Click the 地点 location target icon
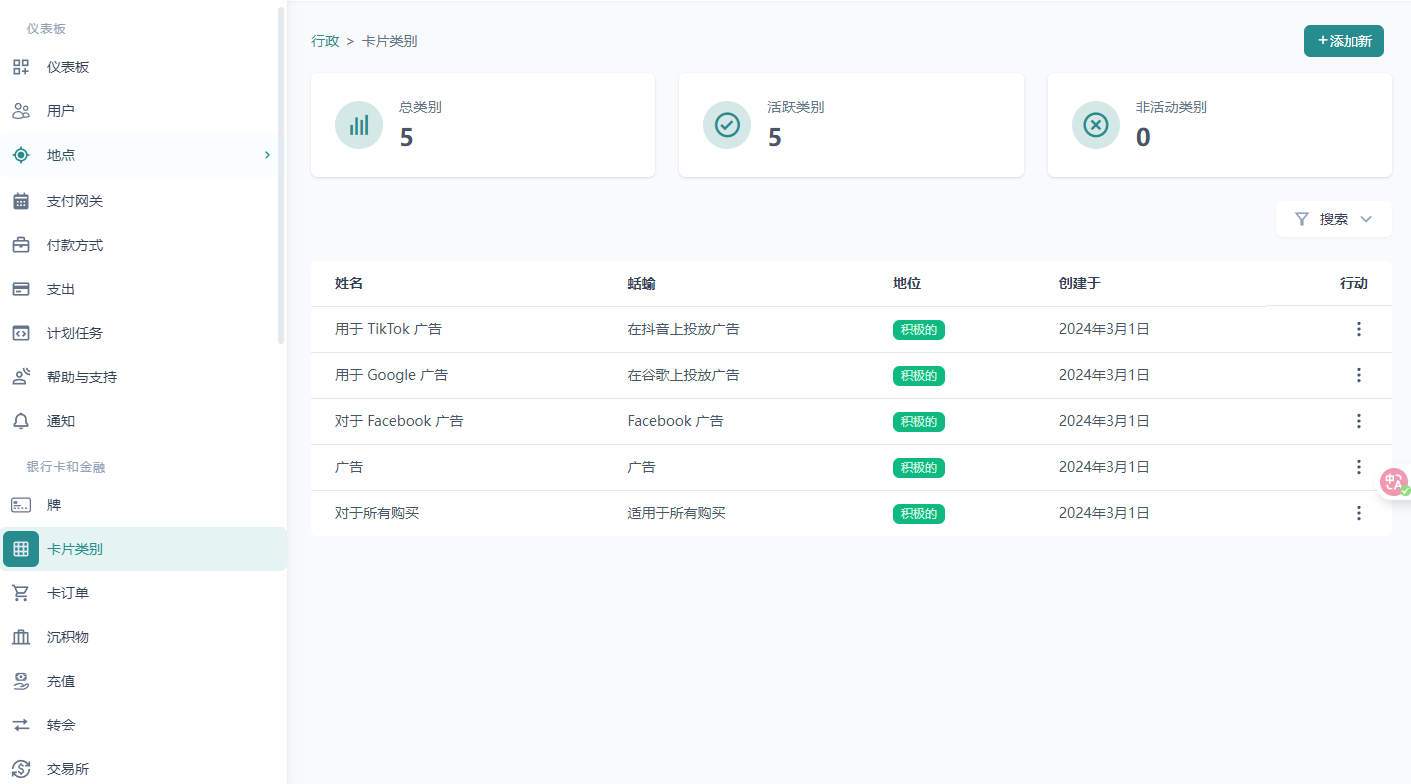Viewport: 1411px width, 784px height. pyautogui.click(x=21, y=155)
